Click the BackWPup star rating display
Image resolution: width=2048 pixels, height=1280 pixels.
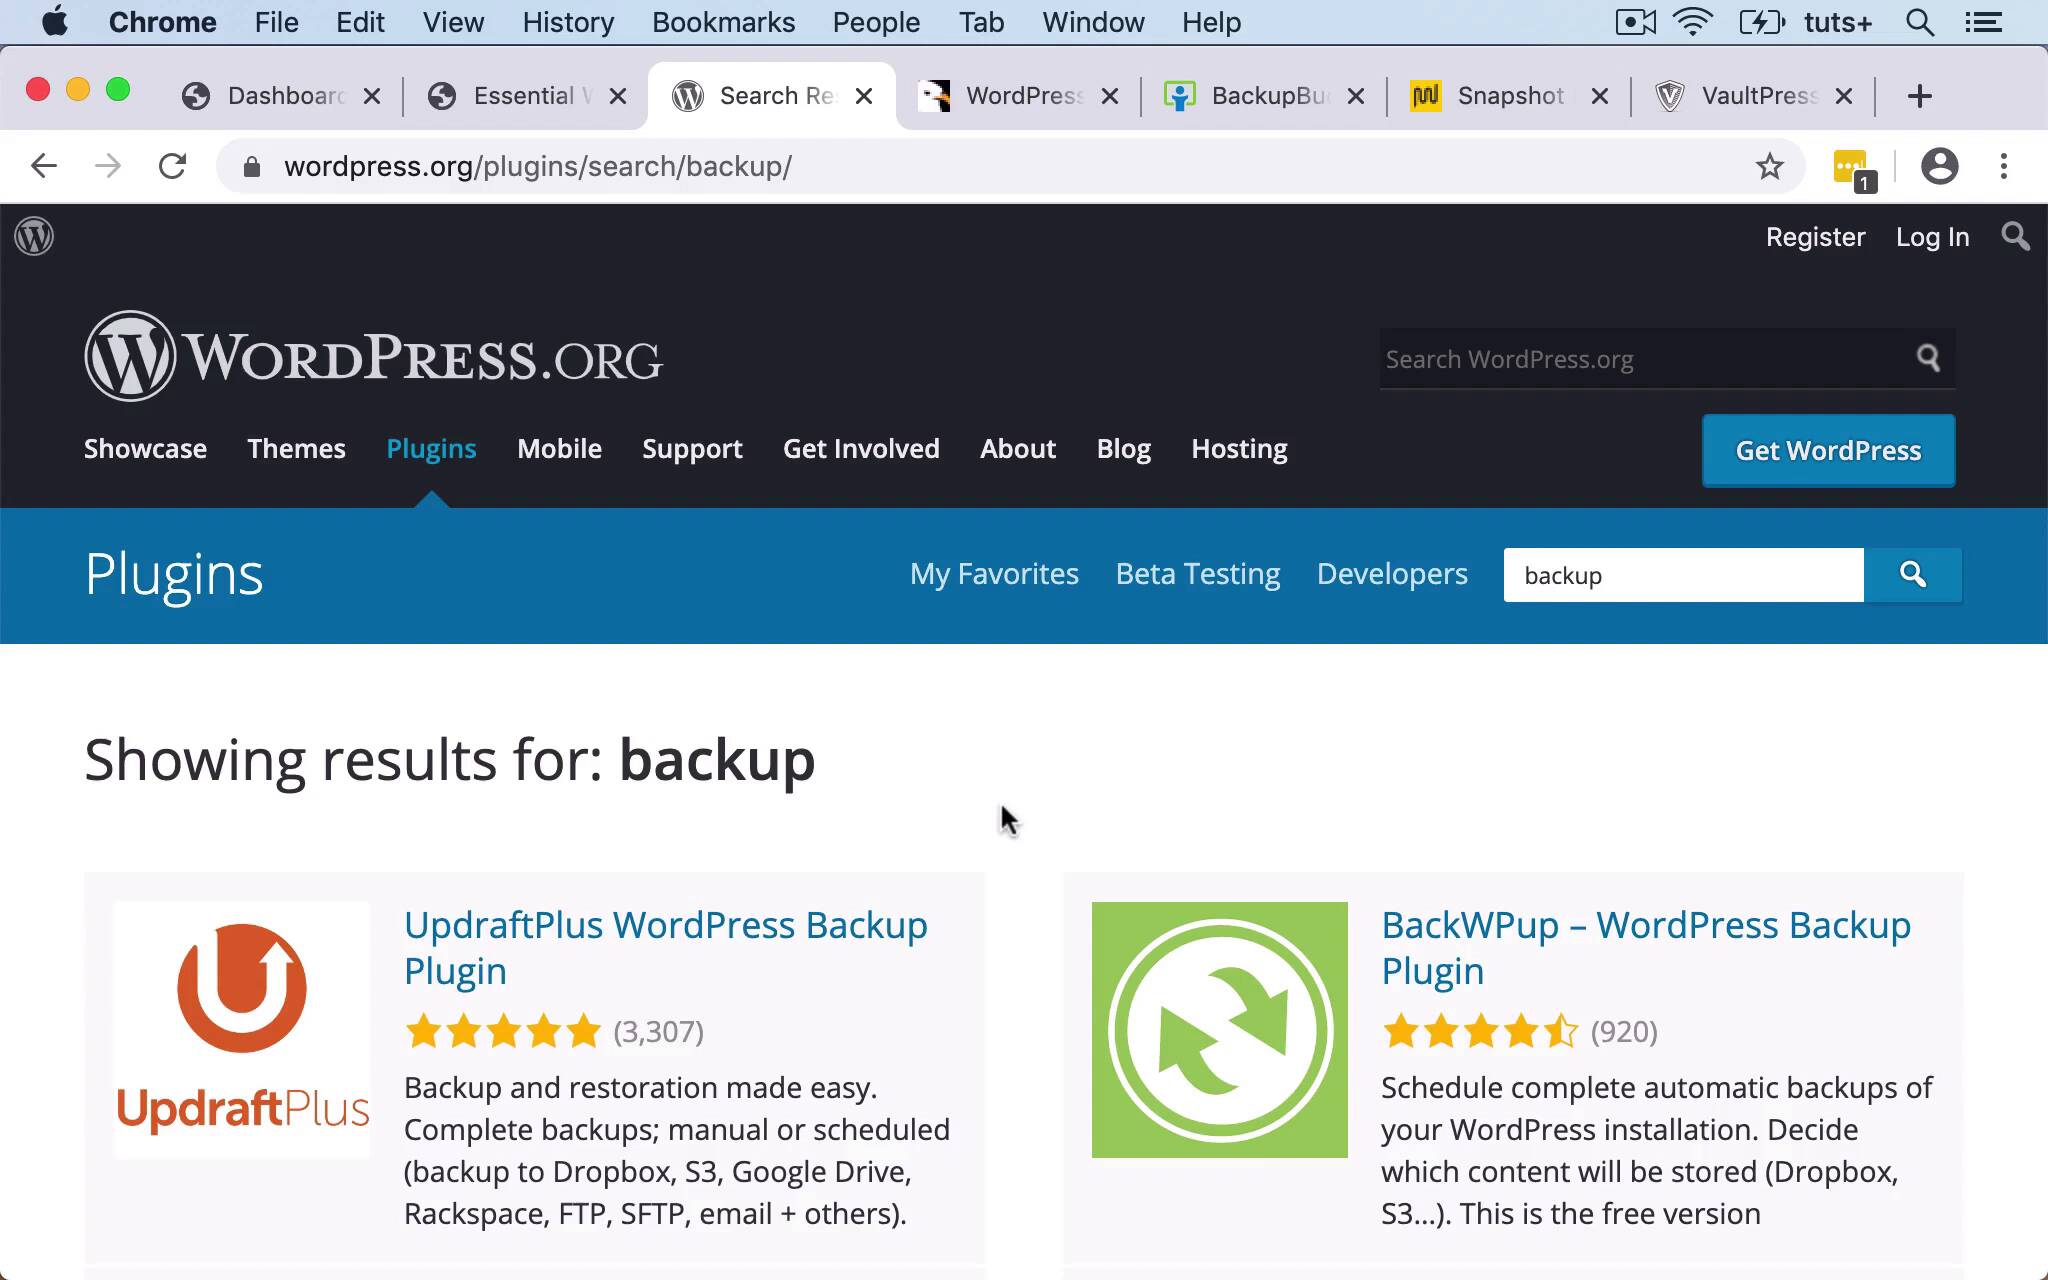[x=1479, y=1031]
